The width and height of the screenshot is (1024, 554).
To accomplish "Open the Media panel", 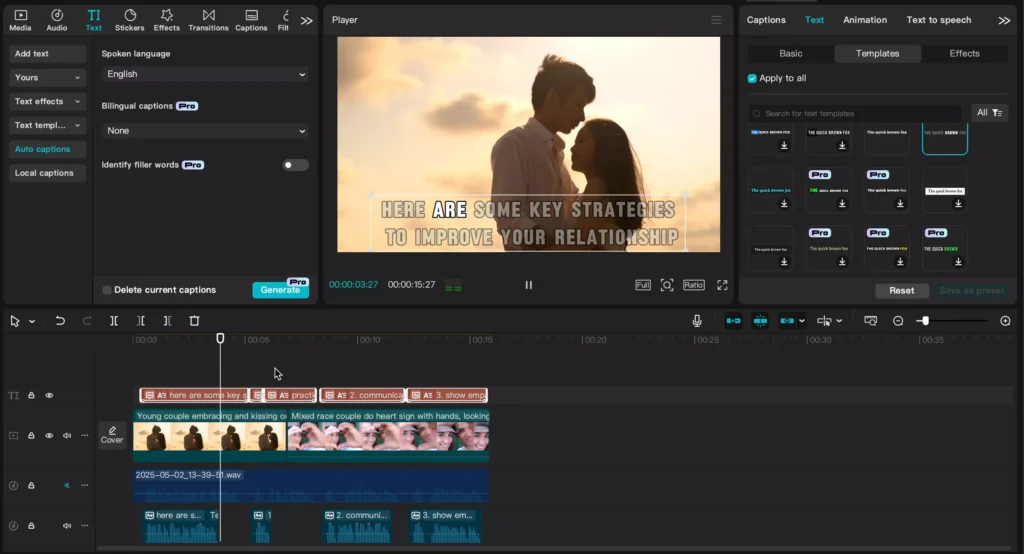I will [20, 20].
